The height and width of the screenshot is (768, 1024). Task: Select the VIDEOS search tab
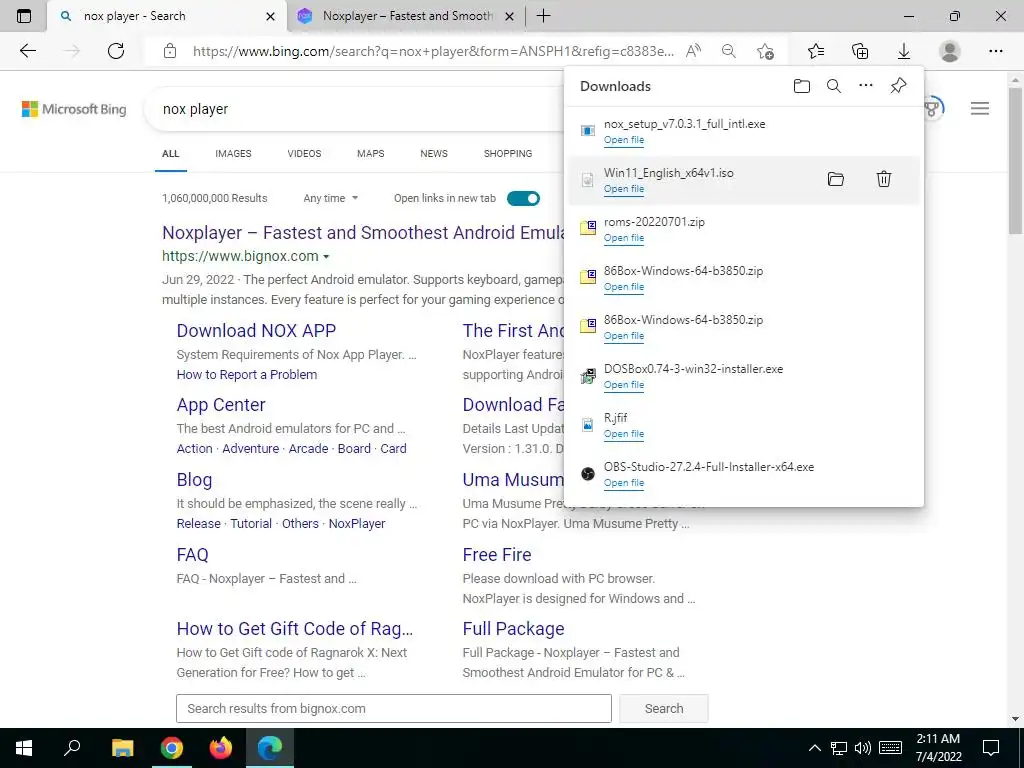pos(304,153)
